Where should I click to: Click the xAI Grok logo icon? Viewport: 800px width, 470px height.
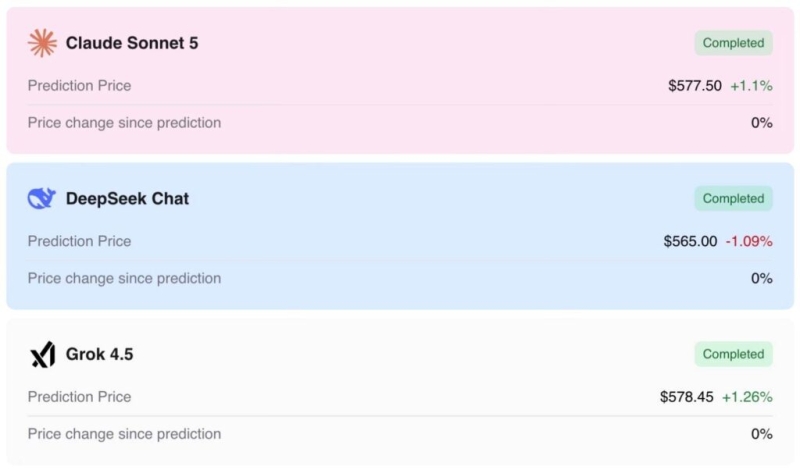point(43,354)
